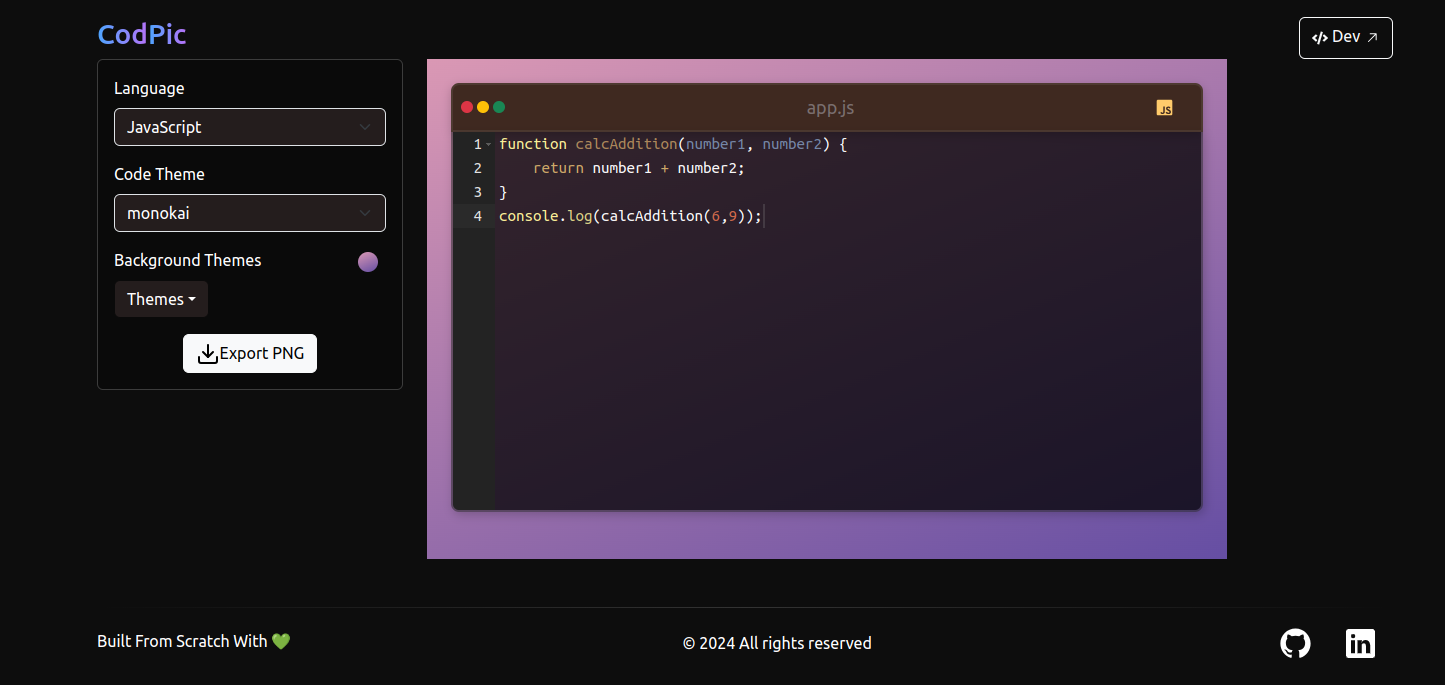Click the app.js file name field

pyautogui.click(x=830, y=108)
